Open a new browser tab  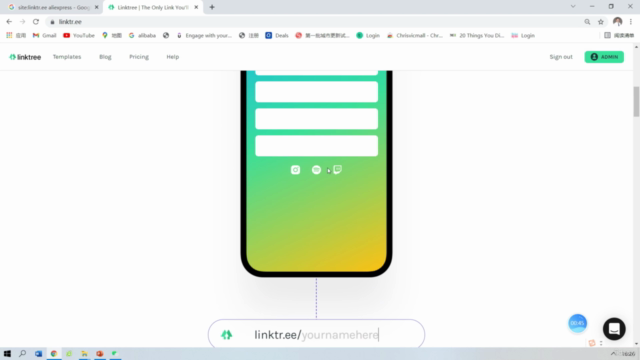point(212,7)
